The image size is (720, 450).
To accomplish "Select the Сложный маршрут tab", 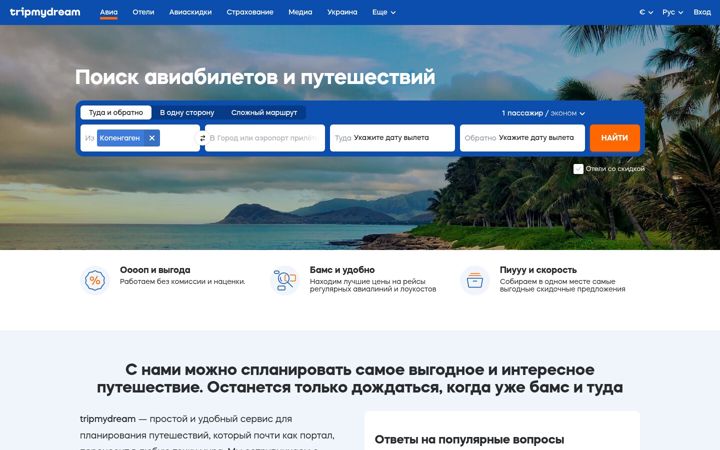I will tap(264, 112).
